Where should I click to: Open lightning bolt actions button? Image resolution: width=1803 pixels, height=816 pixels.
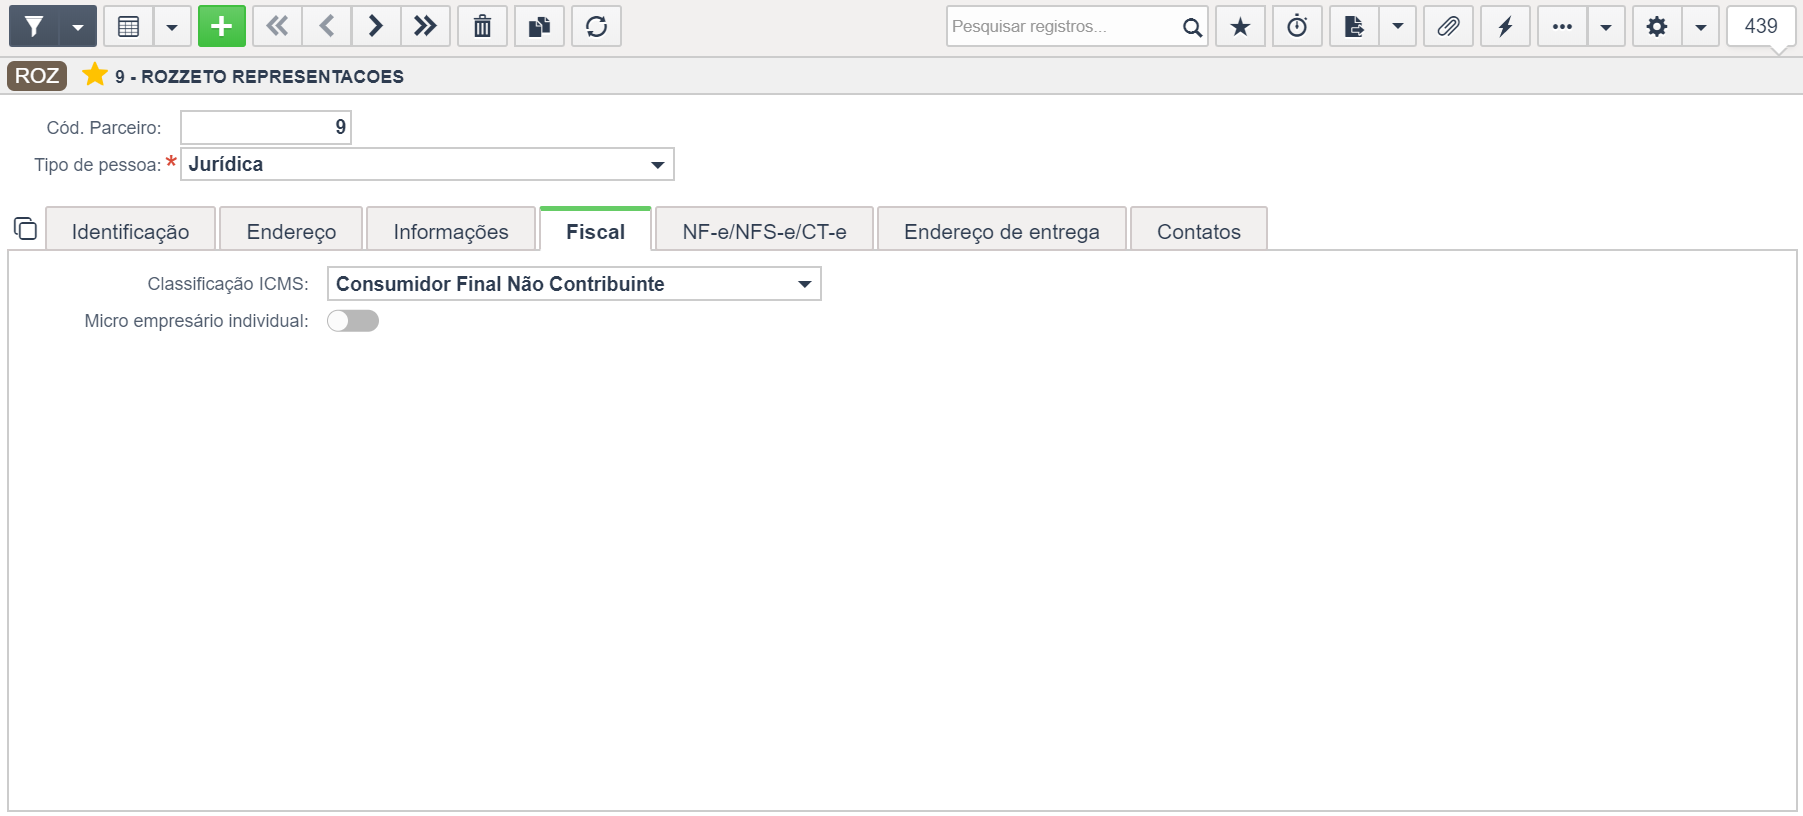pos(1506,26)
